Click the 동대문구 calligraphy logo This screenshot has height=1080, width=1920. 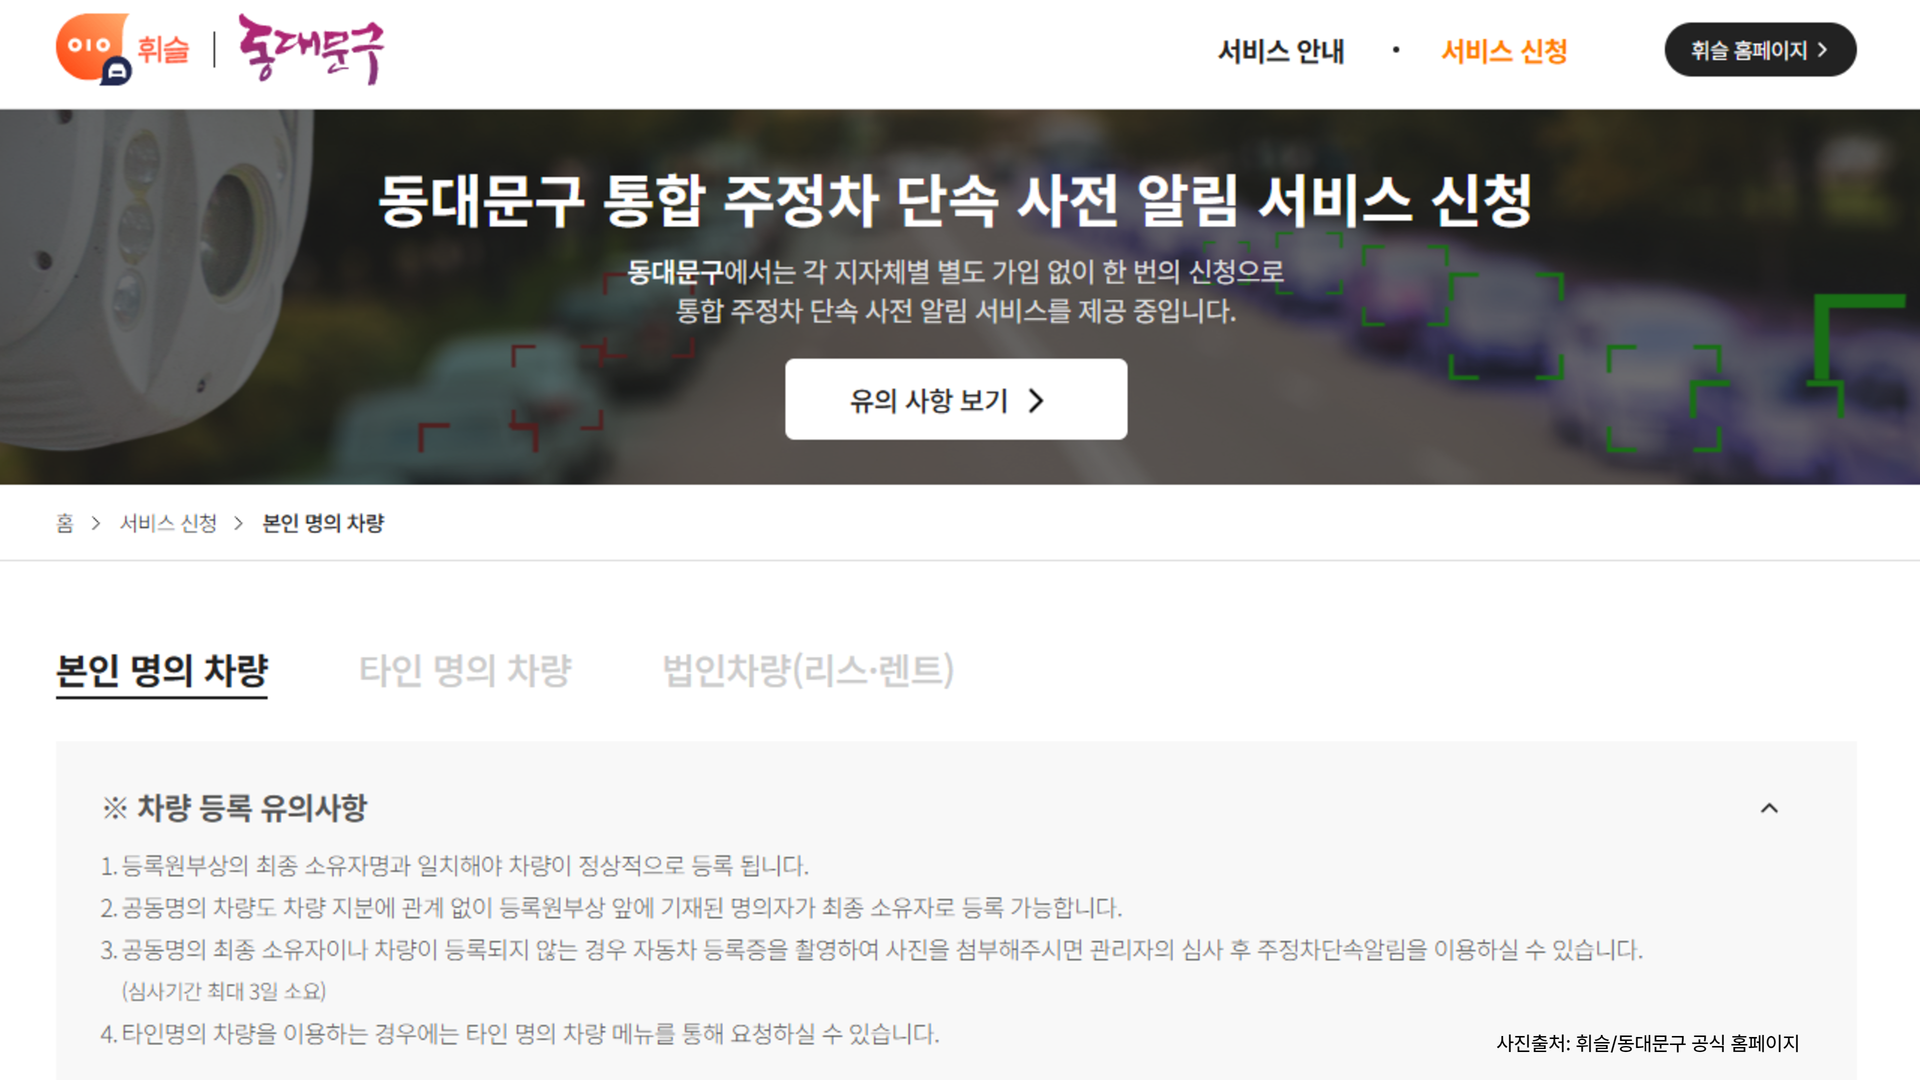[311, 49]
